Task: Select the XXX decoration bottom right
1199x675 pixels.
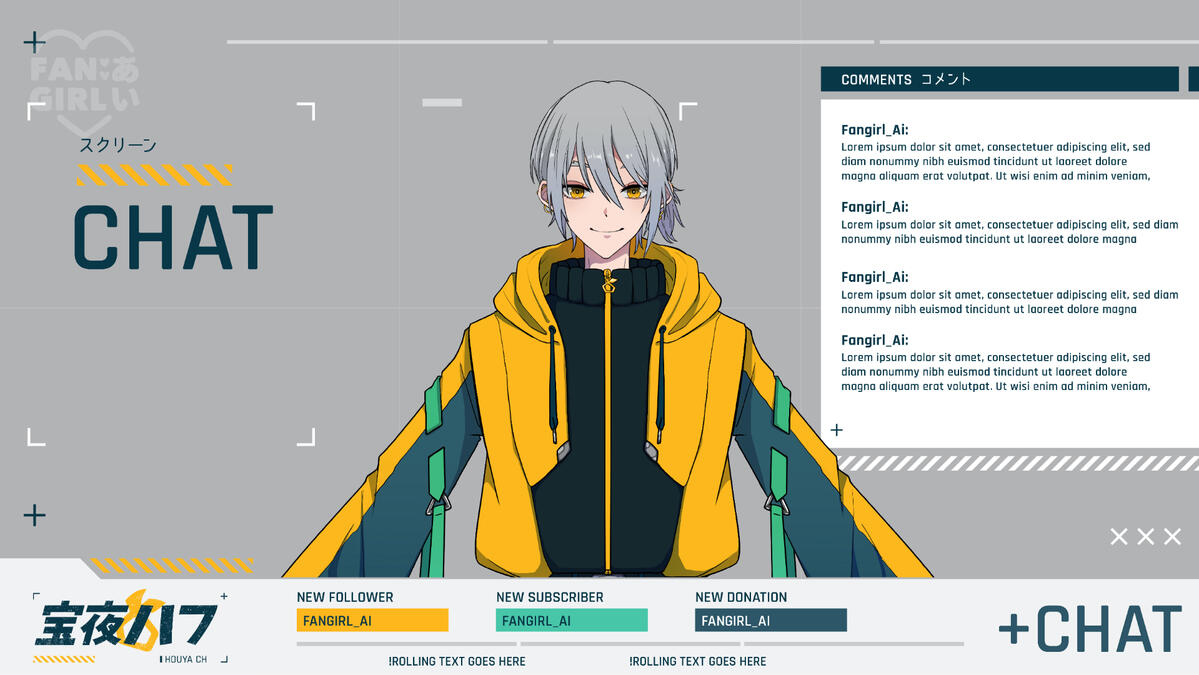Action: (1143, 536)
